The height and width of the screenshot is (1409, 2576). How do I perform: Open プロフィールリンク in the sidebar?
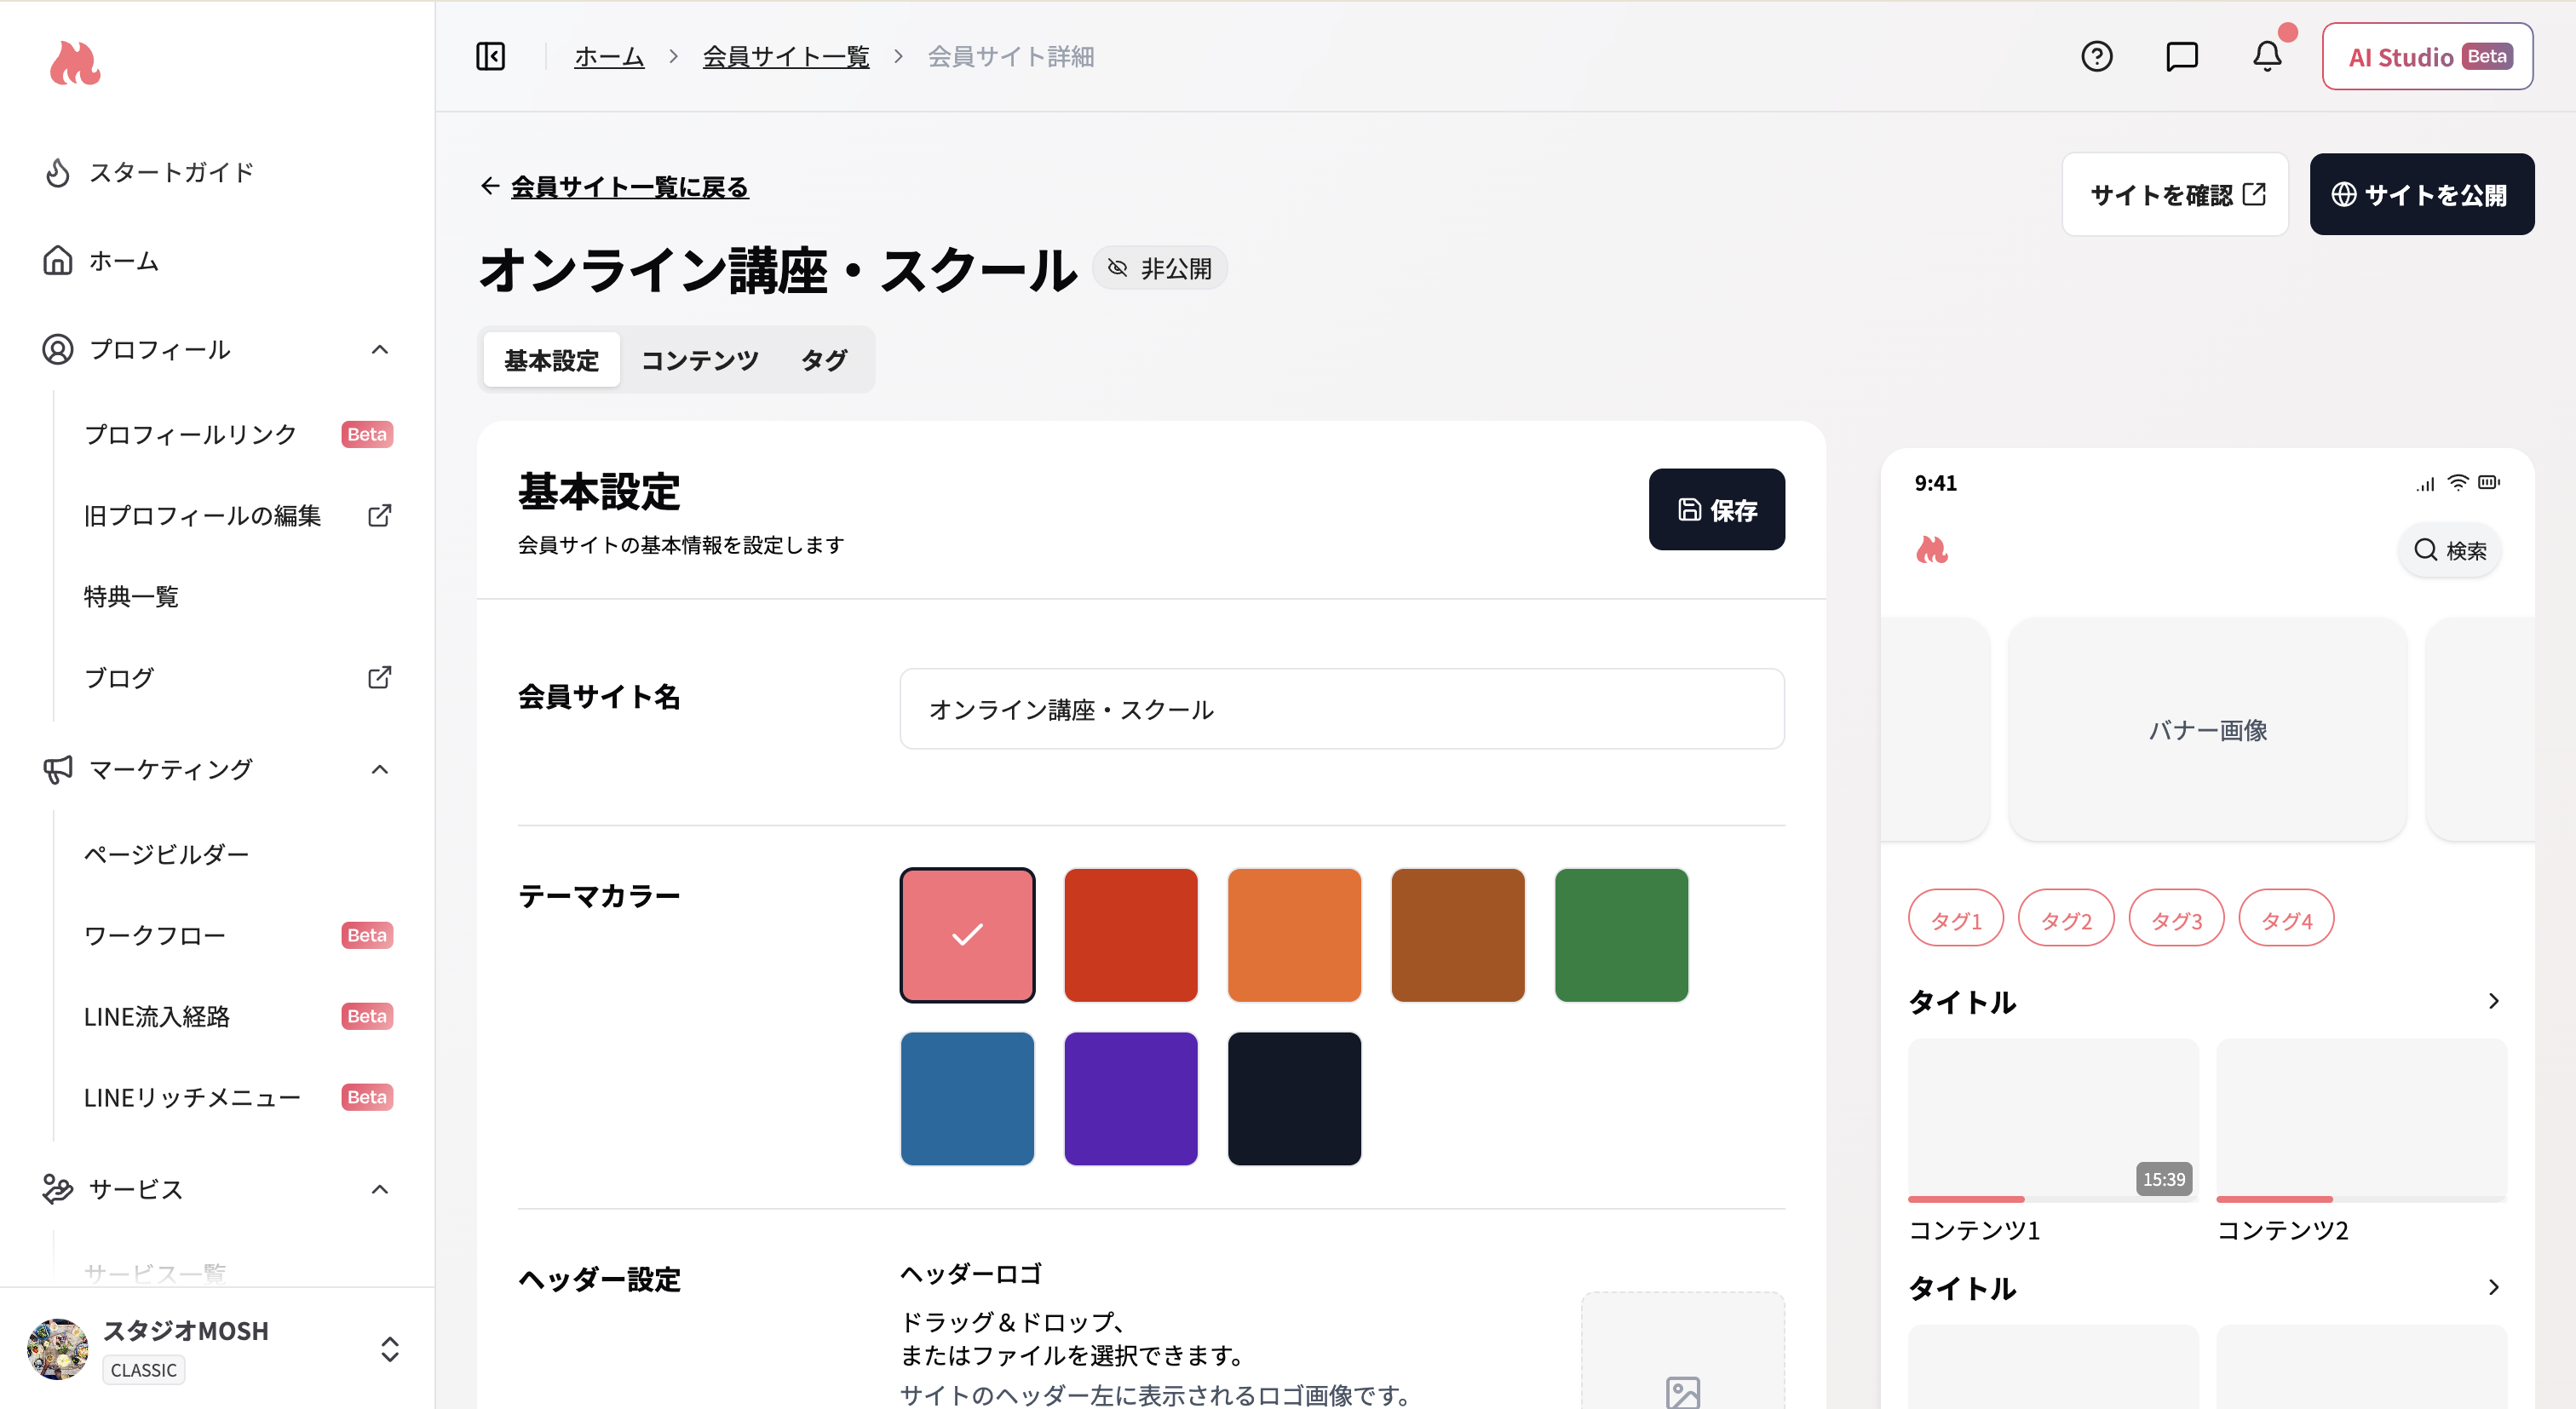[x=190, y=434]
